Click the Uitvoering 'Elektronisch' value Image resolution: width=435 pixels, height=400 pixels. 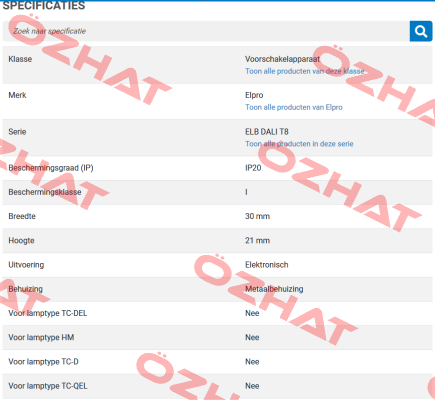click(x=267, y=265)
